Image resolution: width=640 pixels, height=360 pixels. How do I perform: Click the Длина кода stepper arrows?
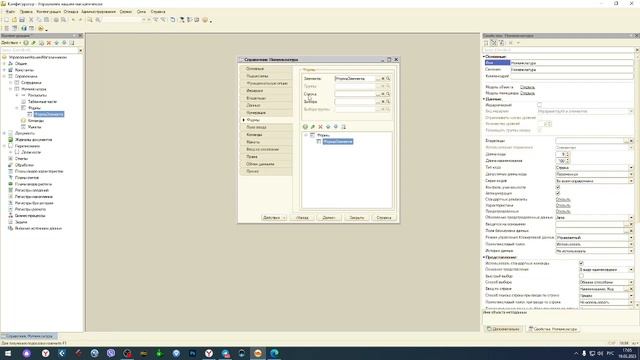(x=568, y=155)
